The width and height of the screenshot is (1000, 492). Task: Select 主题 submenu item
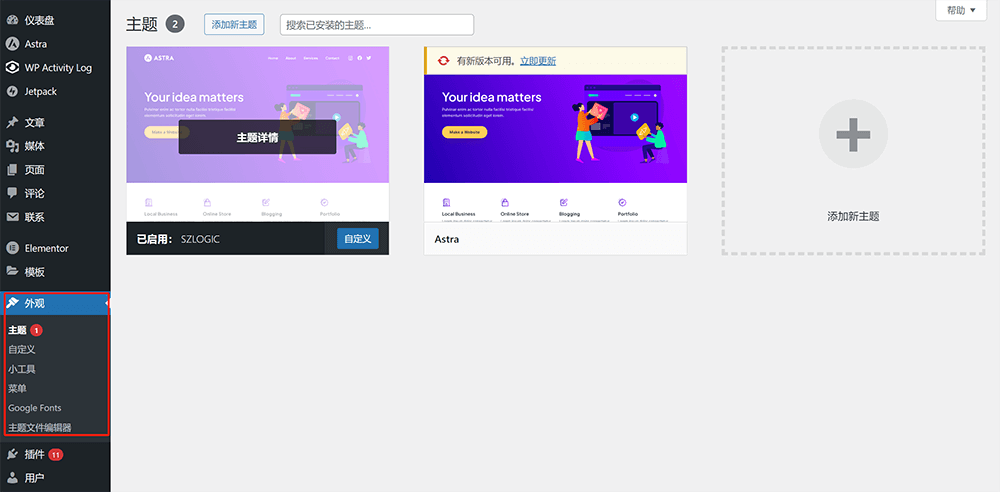pyautogui.click(x=17, y=330)
